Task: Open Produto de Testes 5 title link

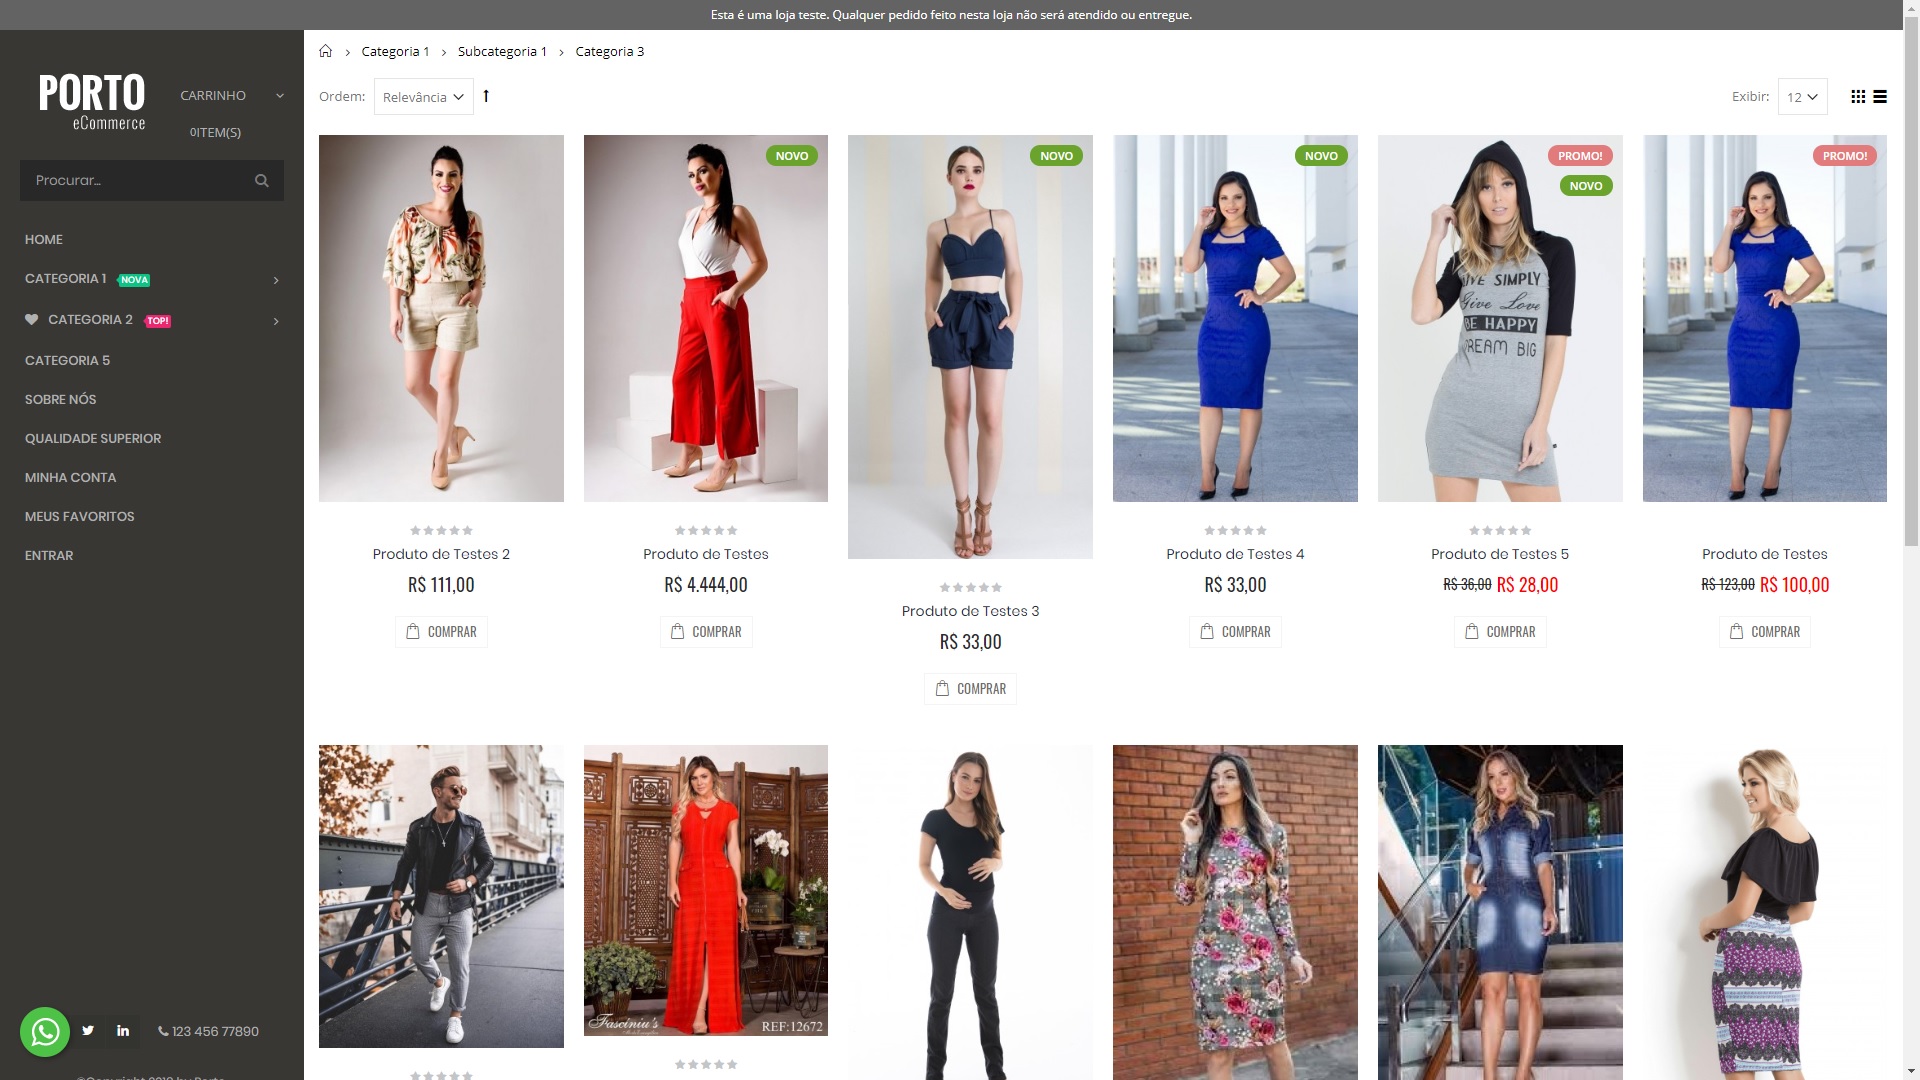Action: tap(1500, 554)
